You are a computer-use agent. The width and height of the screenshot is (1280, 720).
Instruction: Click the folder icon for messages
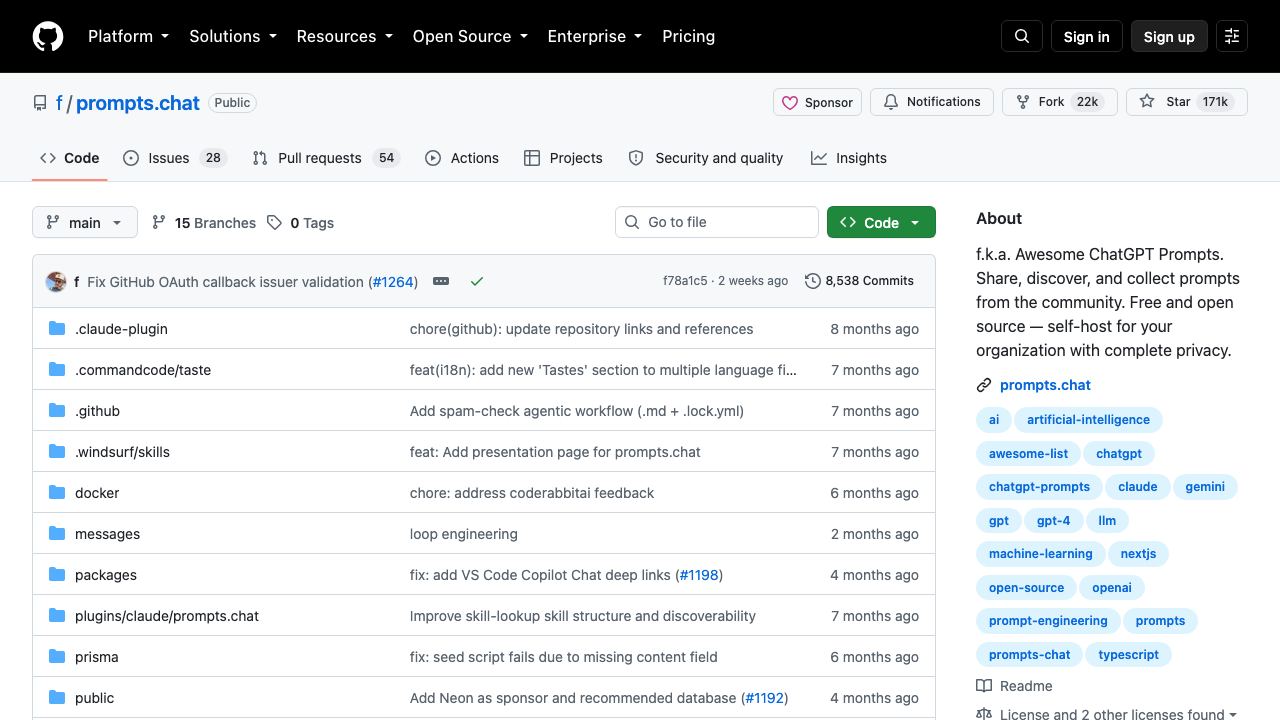(x=57, y=533)
